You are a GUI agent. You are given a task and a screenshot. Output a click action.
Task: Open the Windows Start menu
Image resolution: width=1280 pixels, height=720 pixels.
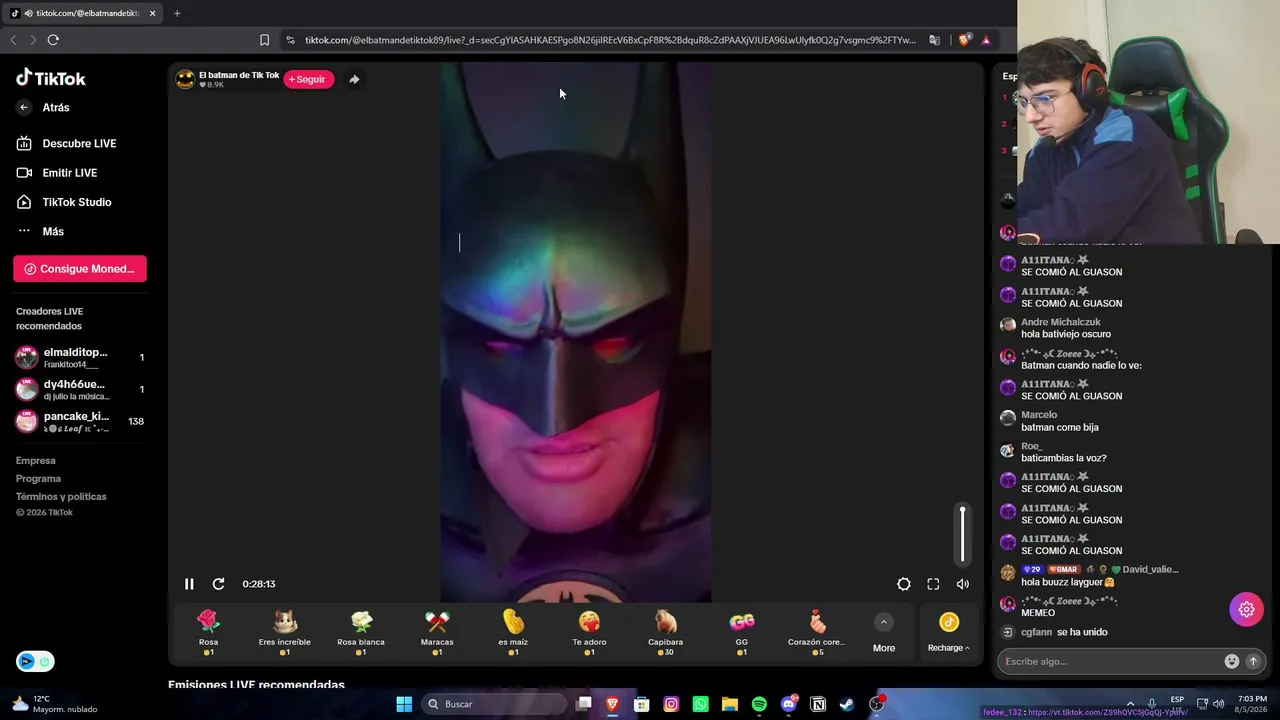[x=404, y=704]
